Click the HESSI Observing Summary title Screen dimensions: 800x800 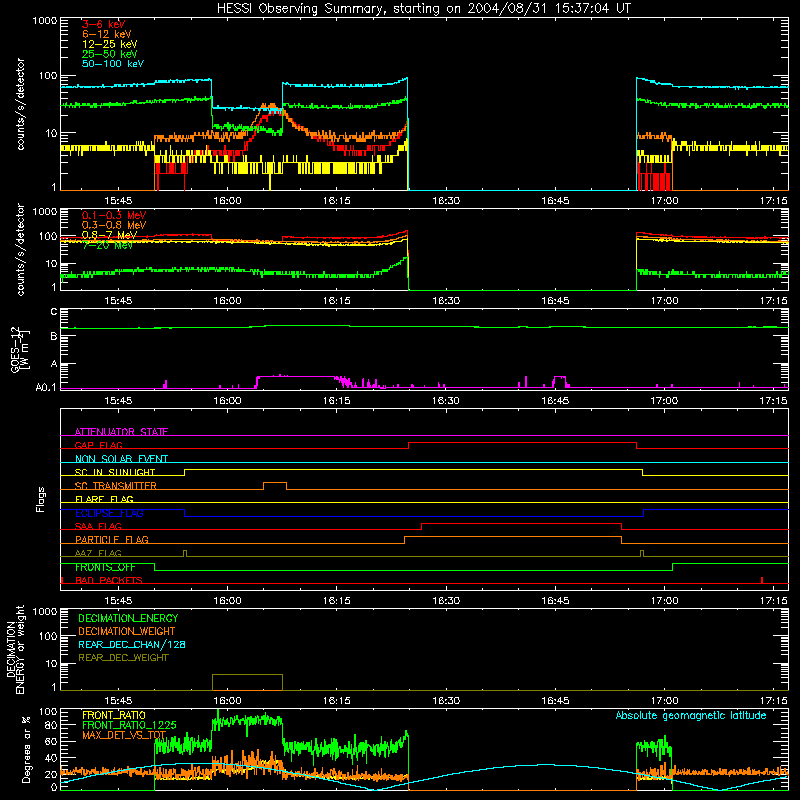(x=423, y=9)
